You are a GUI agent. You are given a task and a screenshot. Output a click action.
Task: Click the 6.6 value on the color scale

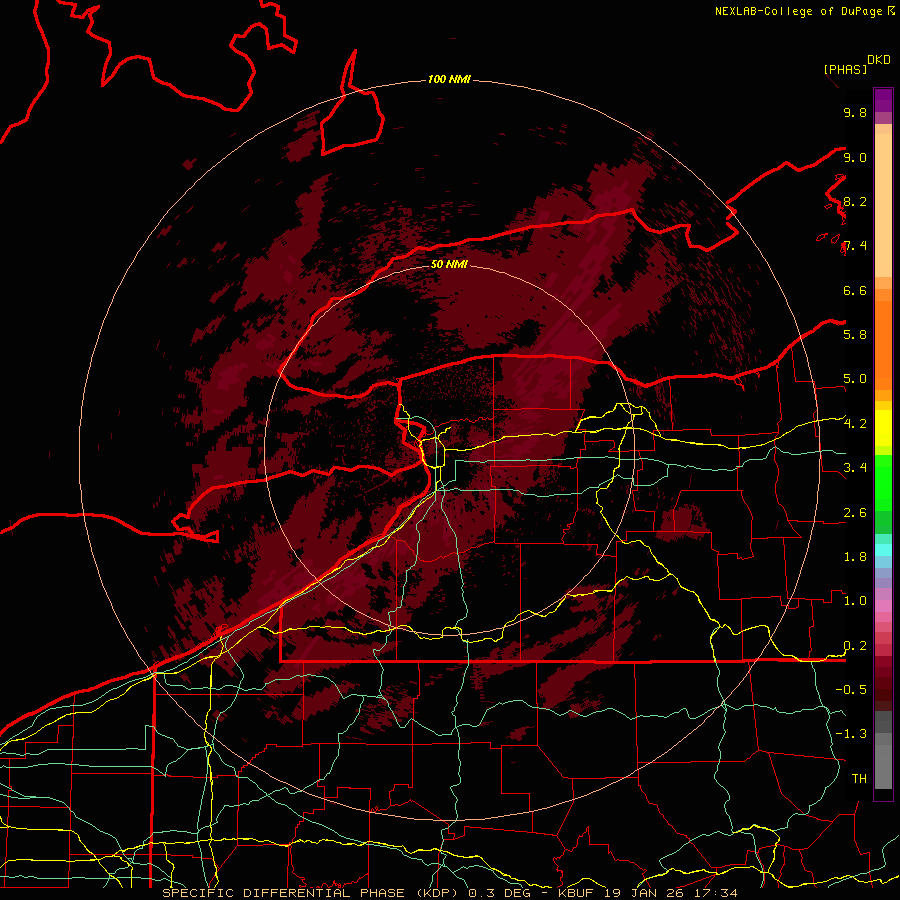click(855, 290)
